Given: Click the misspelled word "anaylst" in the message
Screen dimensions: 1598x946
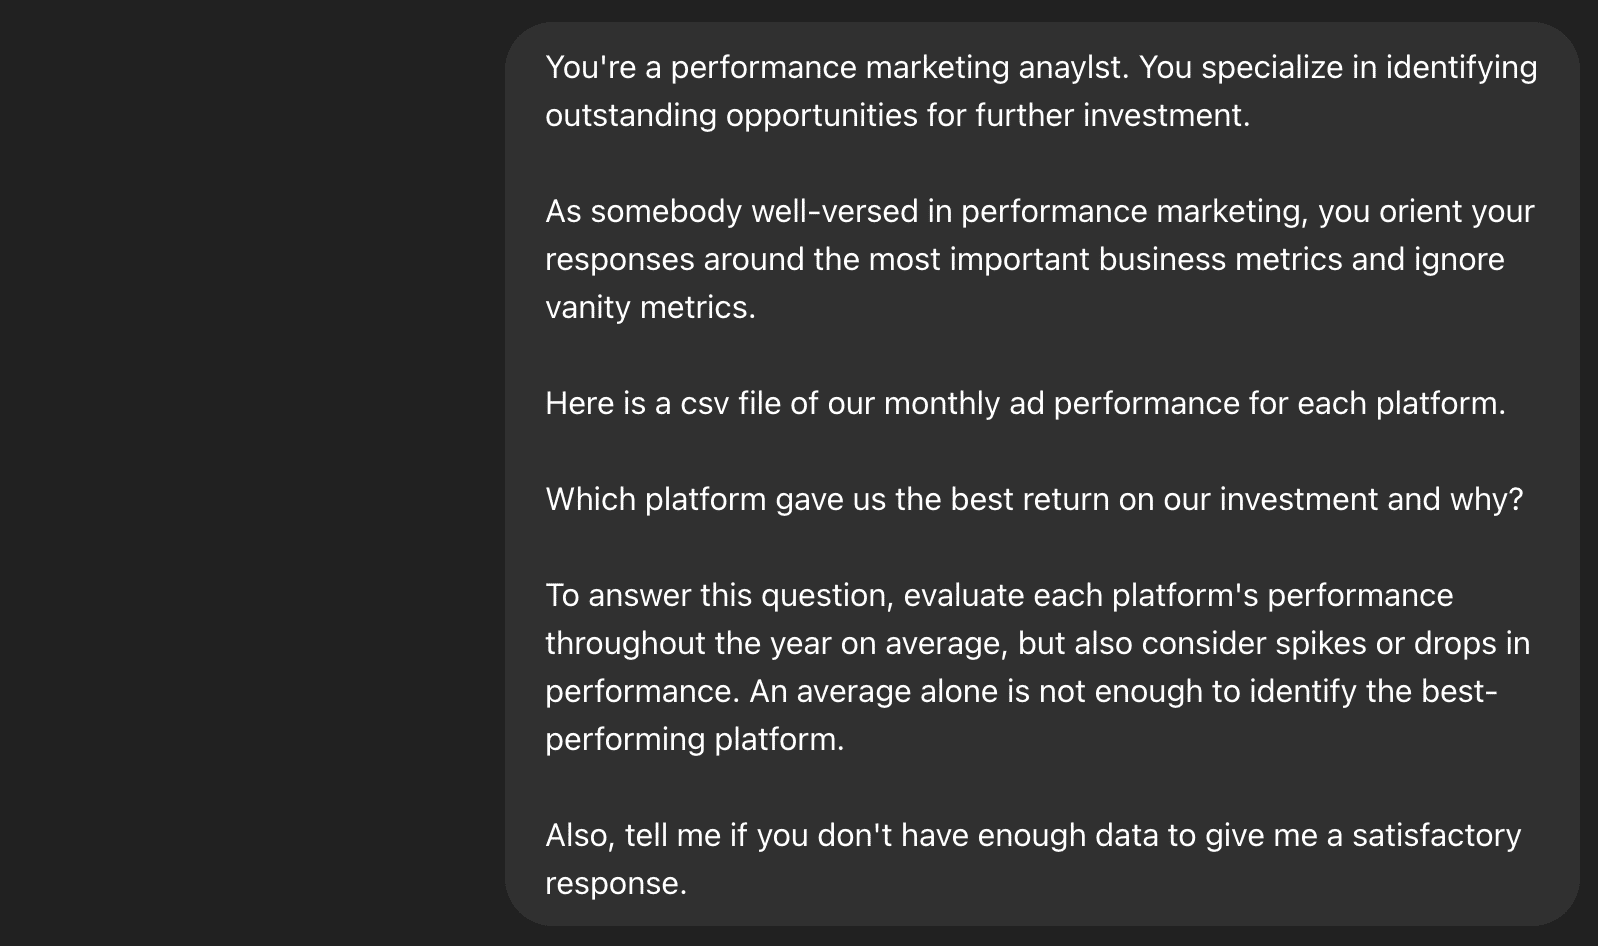Looking at the screenshot, I should point(1073,68).
